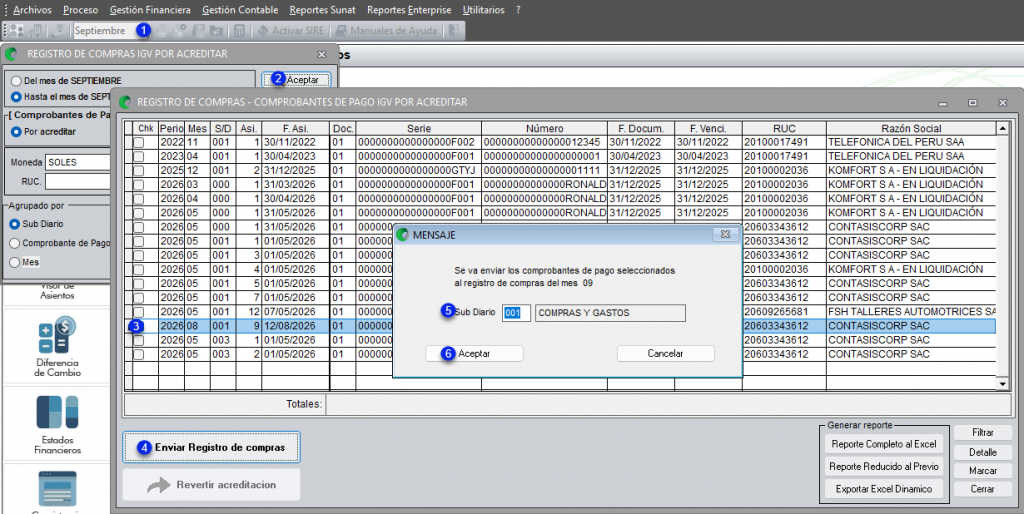Open Diferencia de Cambio from the sidebar
Screen dimensions: 1024x514
pos(57,347)
